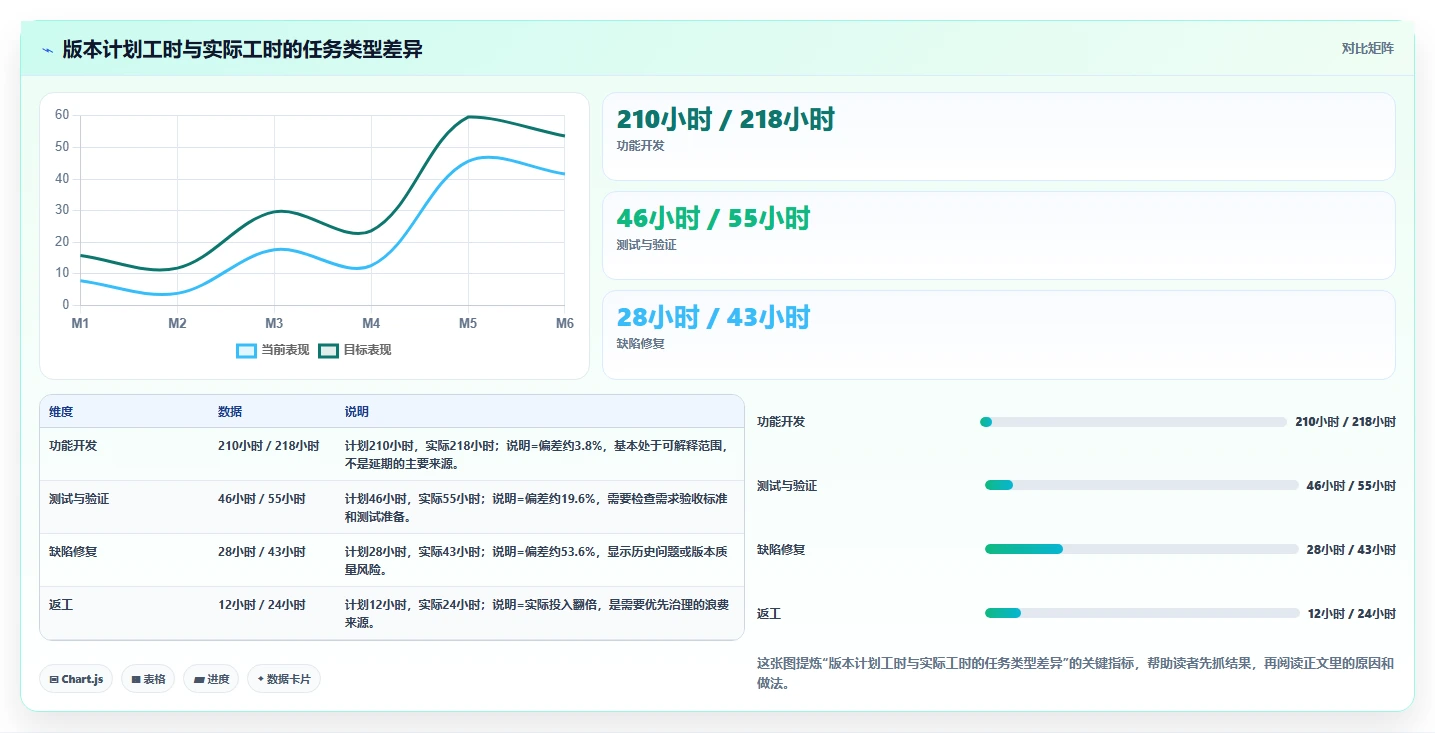Click the 60 value on the y-axis
This screenshot has width=1435, height=733.
pyautogui.click(x=62, y=115)
